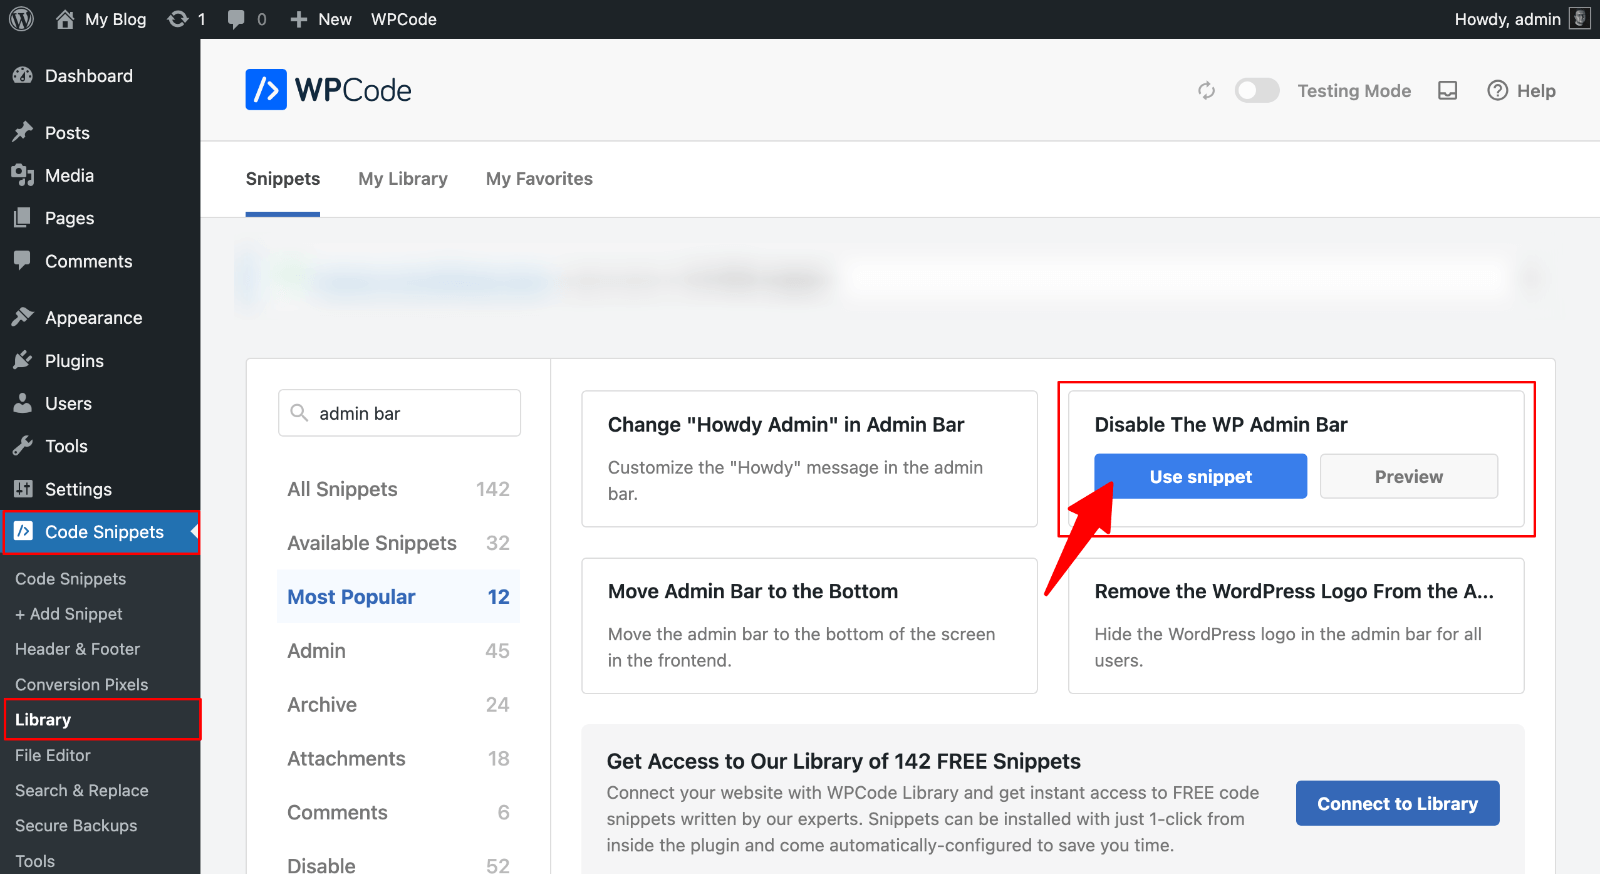Open Secure Backups submenu link
Image resolution: width=1600 pixels, height=874 pixels.
76,826
